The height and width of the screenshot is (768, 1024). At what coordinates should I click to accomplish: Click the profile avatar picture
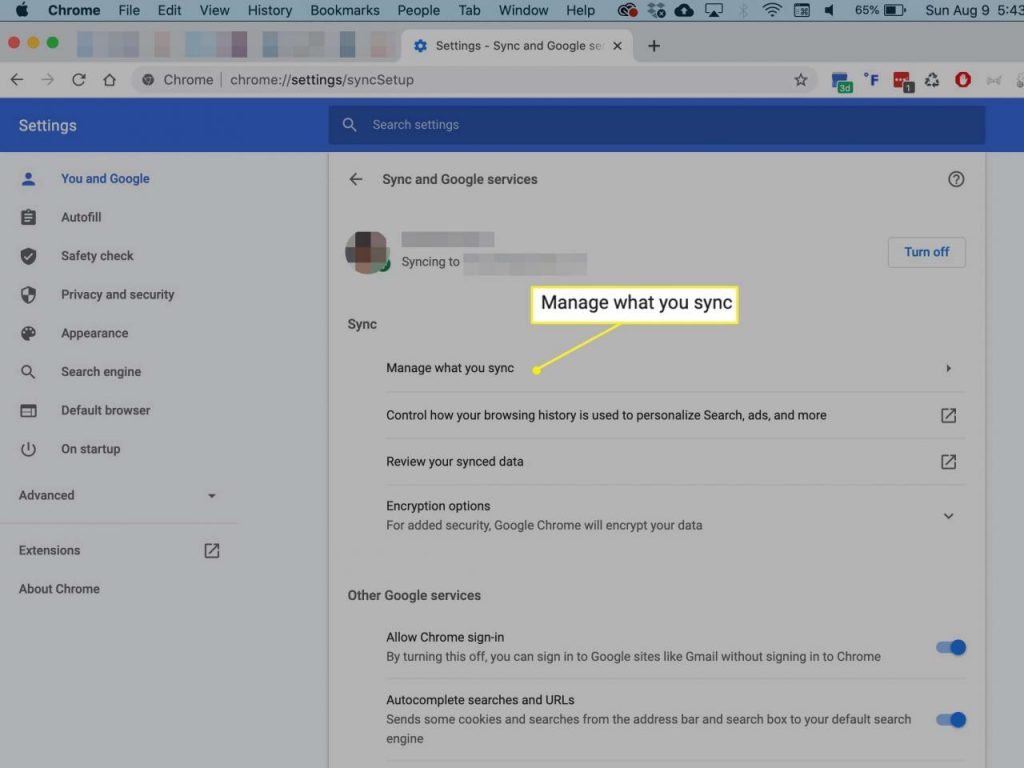[x=367, y=252]
